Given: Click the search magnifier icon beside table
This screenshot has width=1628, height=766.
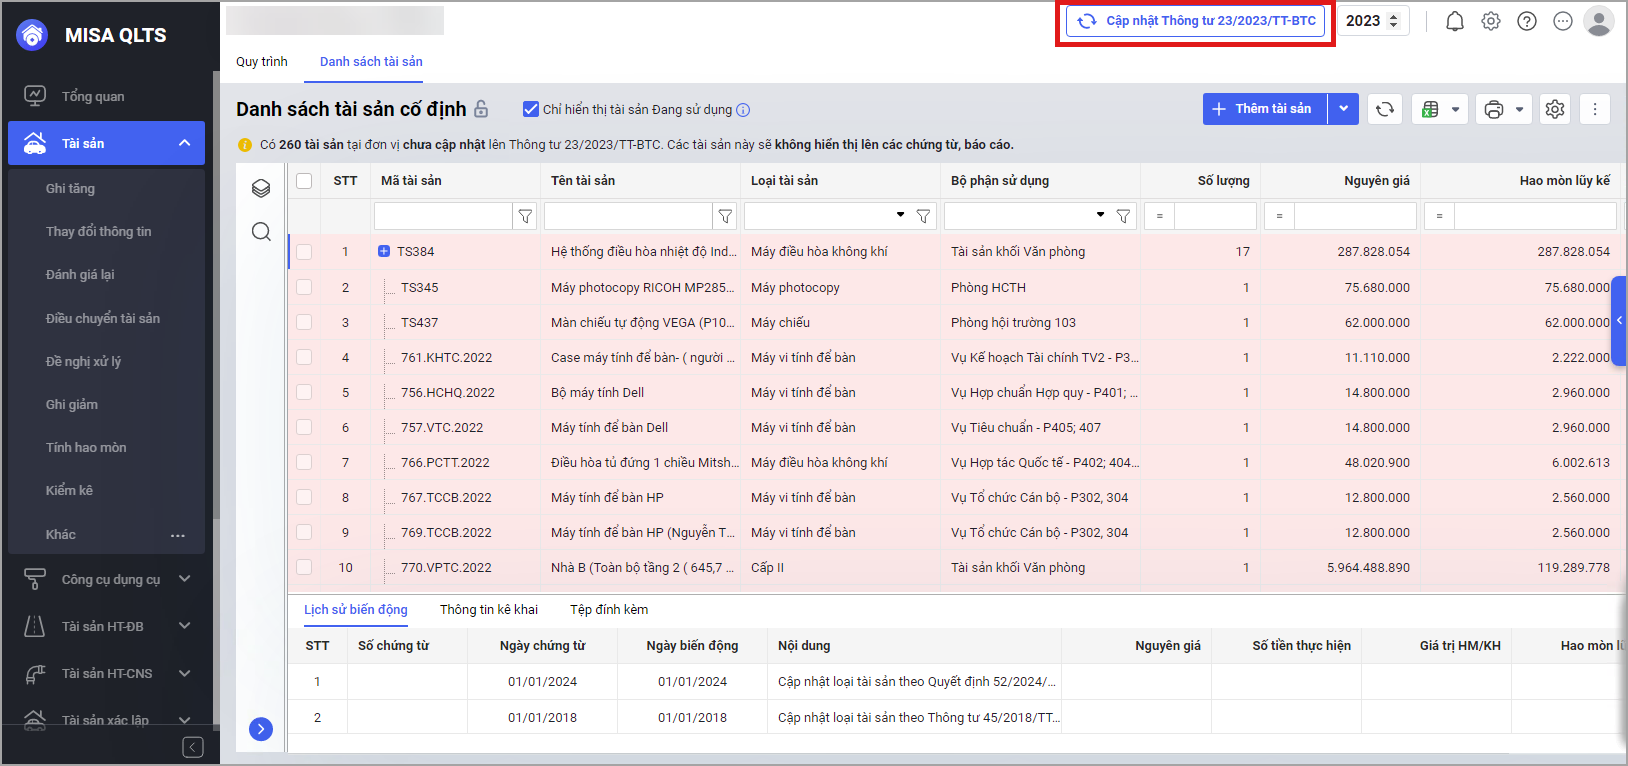Looking at the screenshot, I should [261, 232].
